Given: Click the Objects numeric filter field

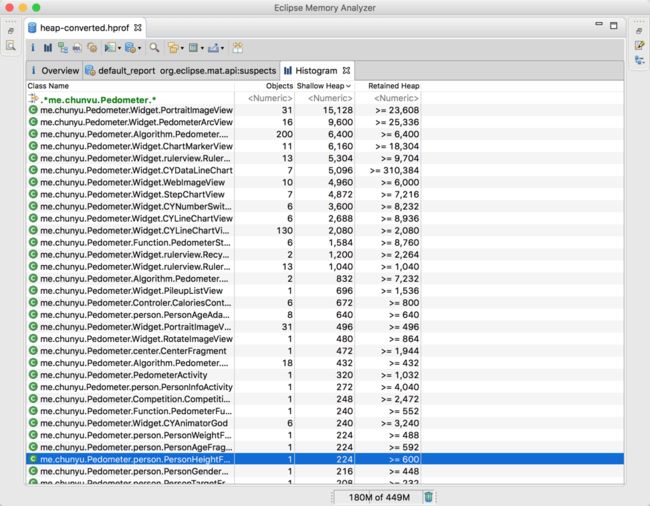Looking at the screenshot, I should click(264, 99).
